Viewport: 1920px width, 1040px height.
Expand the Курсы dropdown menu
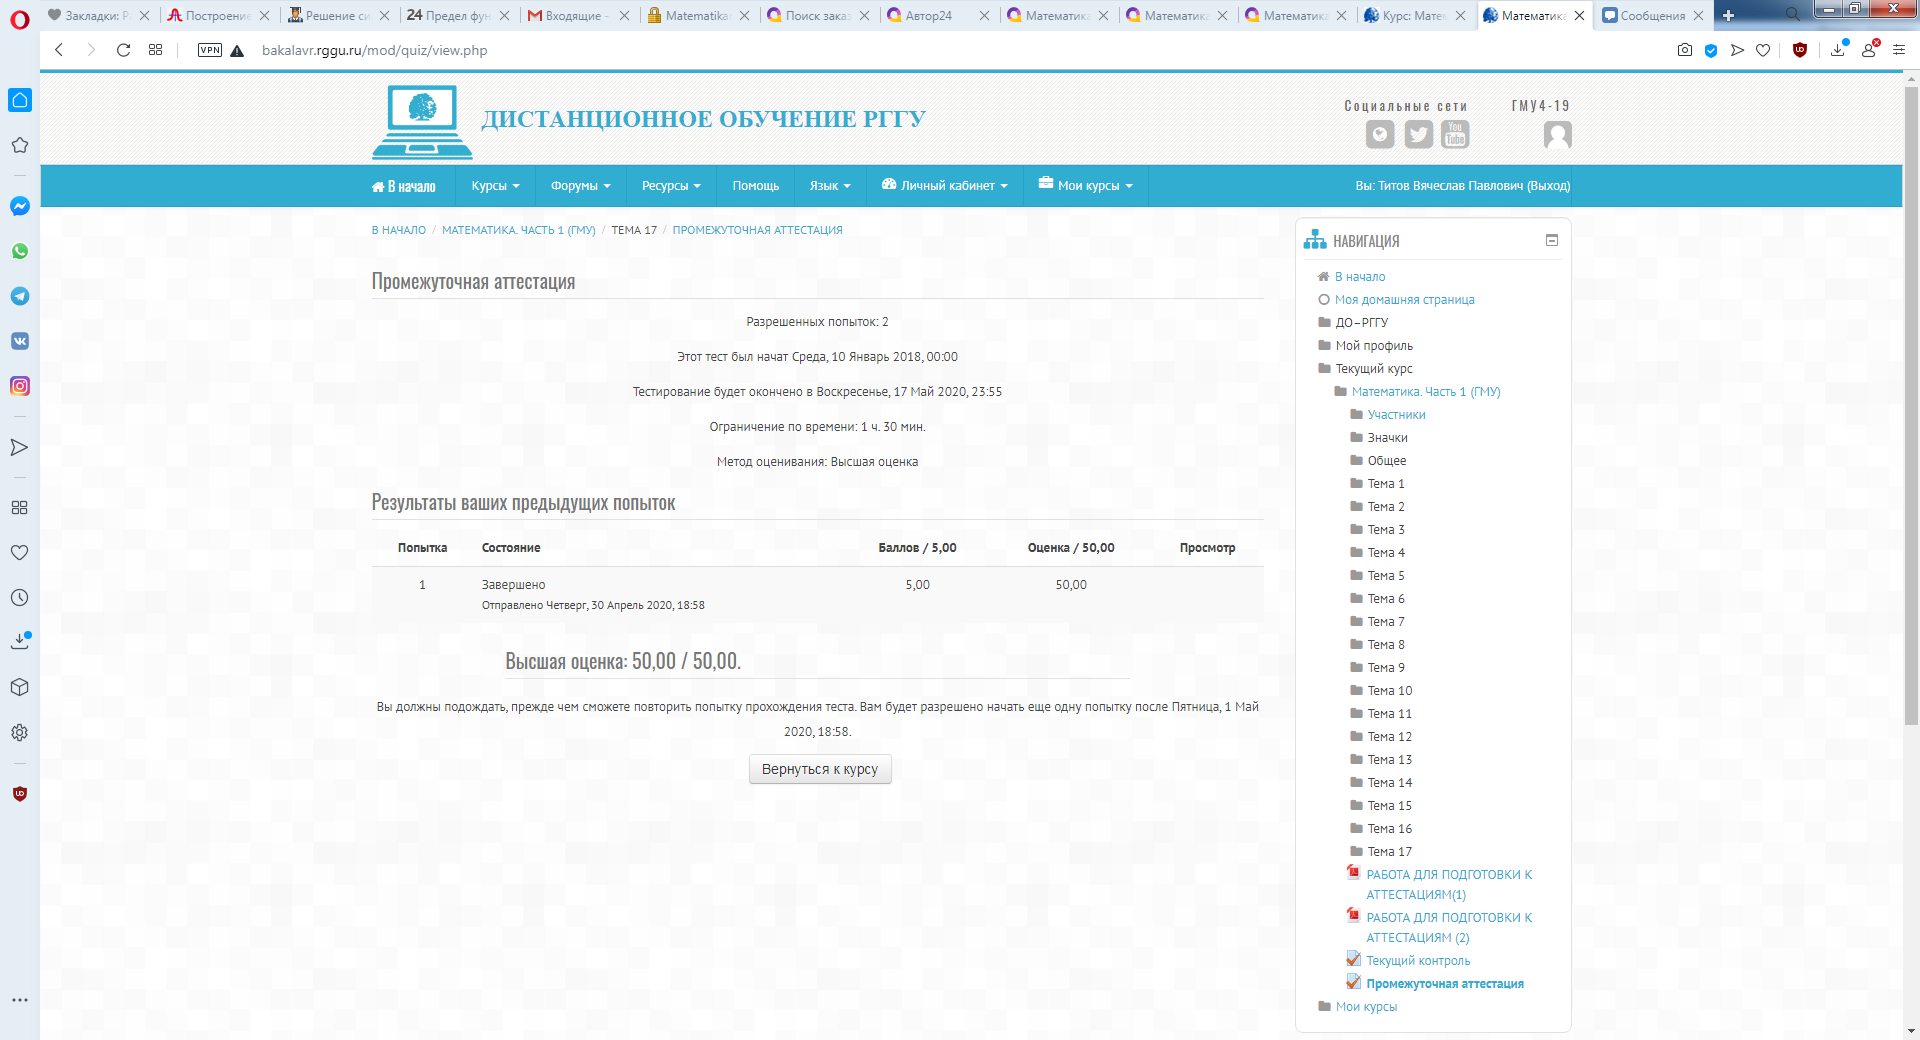click(x=495, y=186)
